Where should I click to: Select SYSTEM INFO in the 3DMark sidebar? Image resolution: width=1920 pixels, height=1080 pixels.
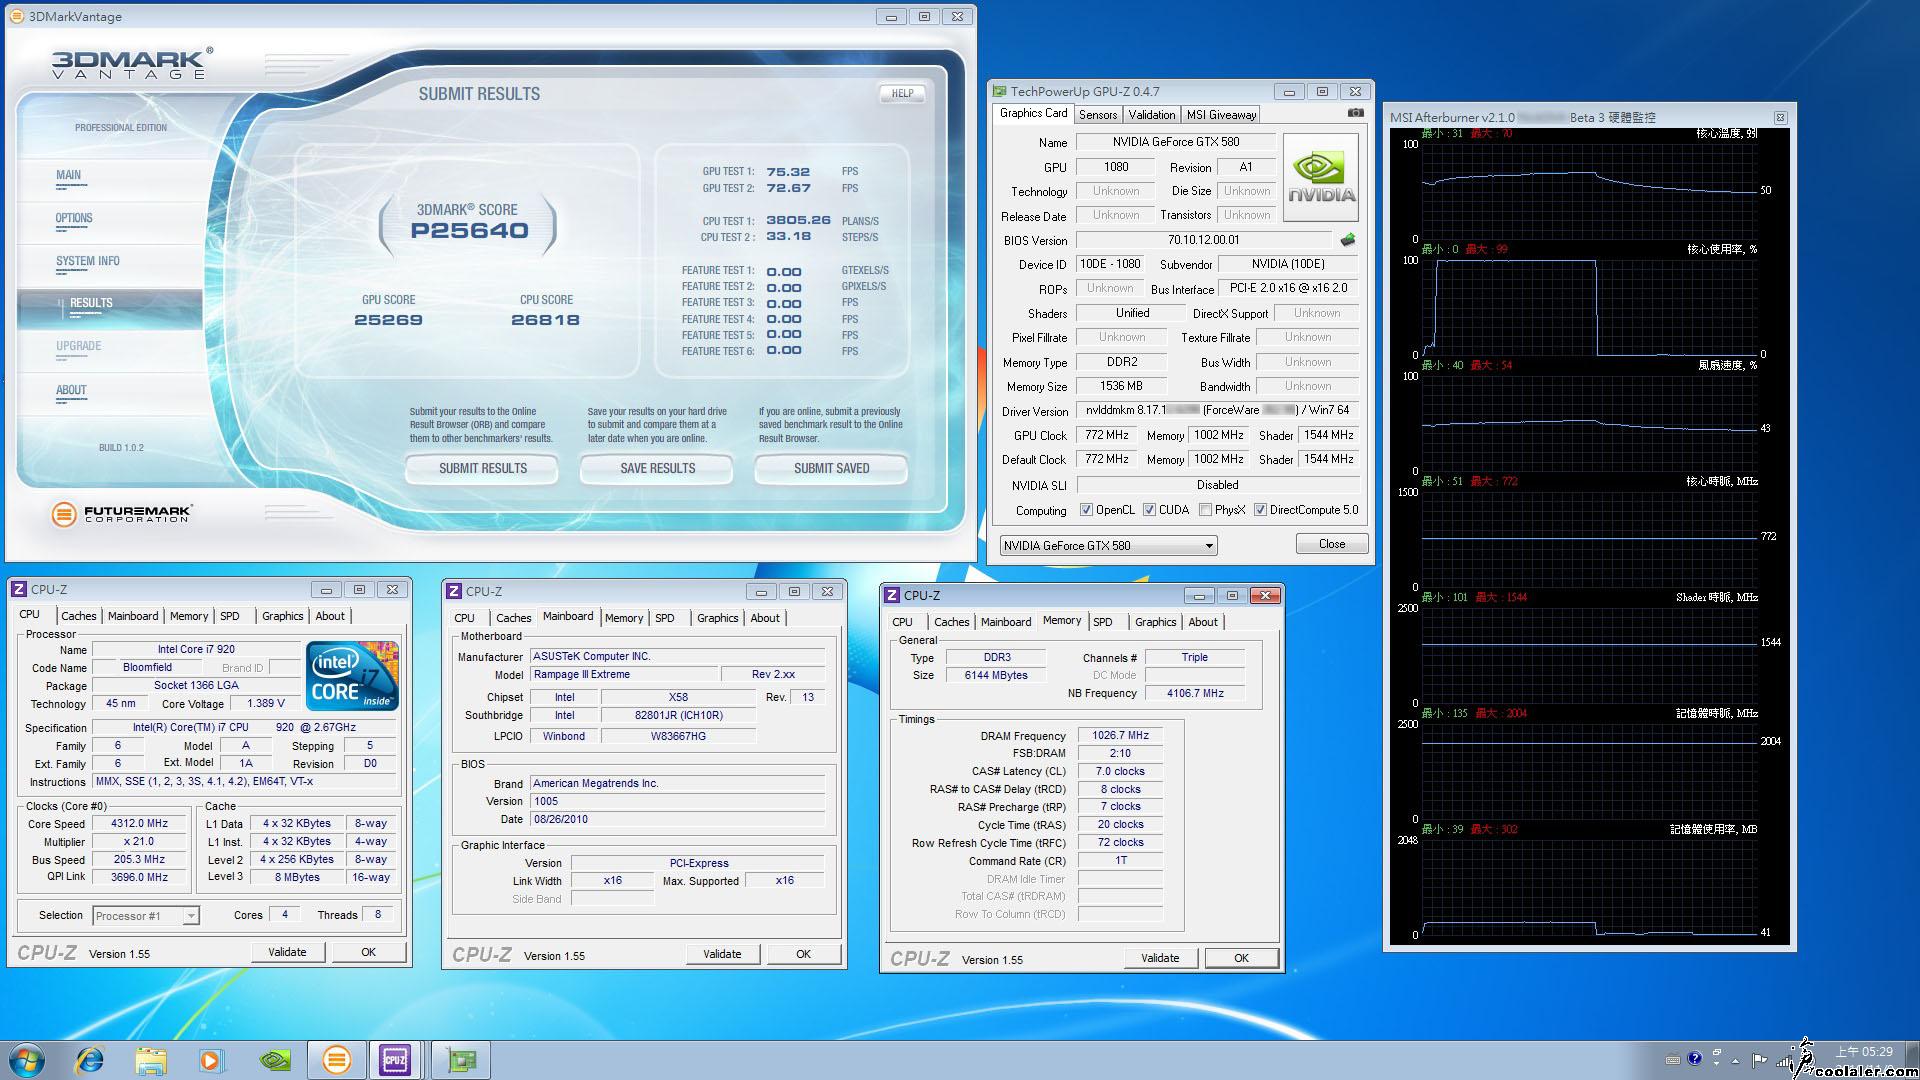[x=88, y=261]
